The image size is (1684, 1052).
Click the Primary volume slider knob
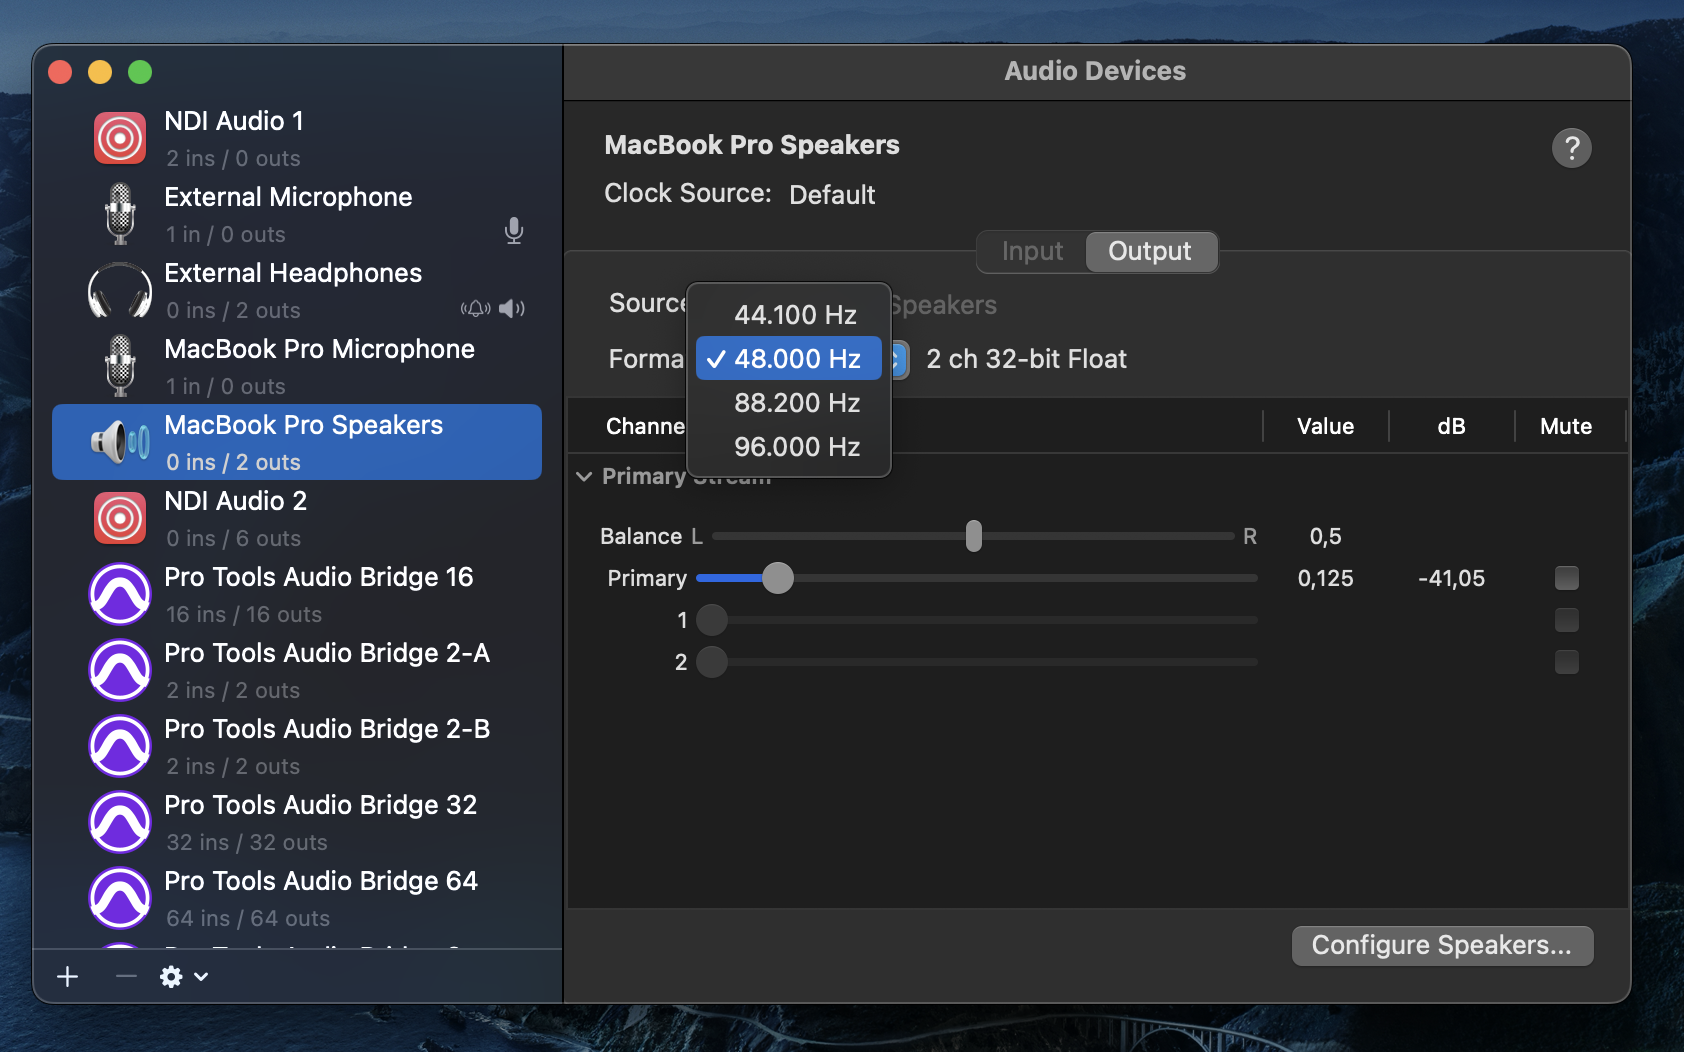[x=778, y=578]
